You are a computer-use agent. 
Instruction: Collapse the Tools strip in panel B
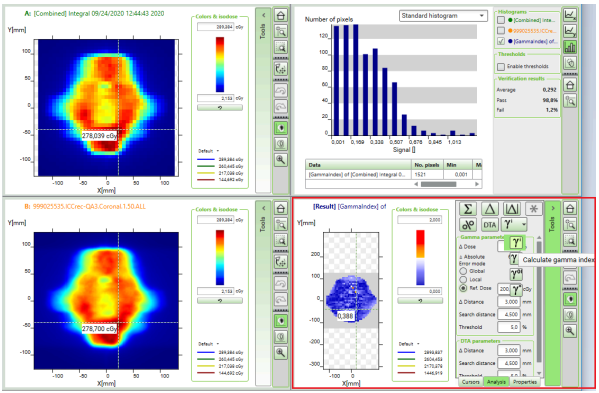point(263,209)
